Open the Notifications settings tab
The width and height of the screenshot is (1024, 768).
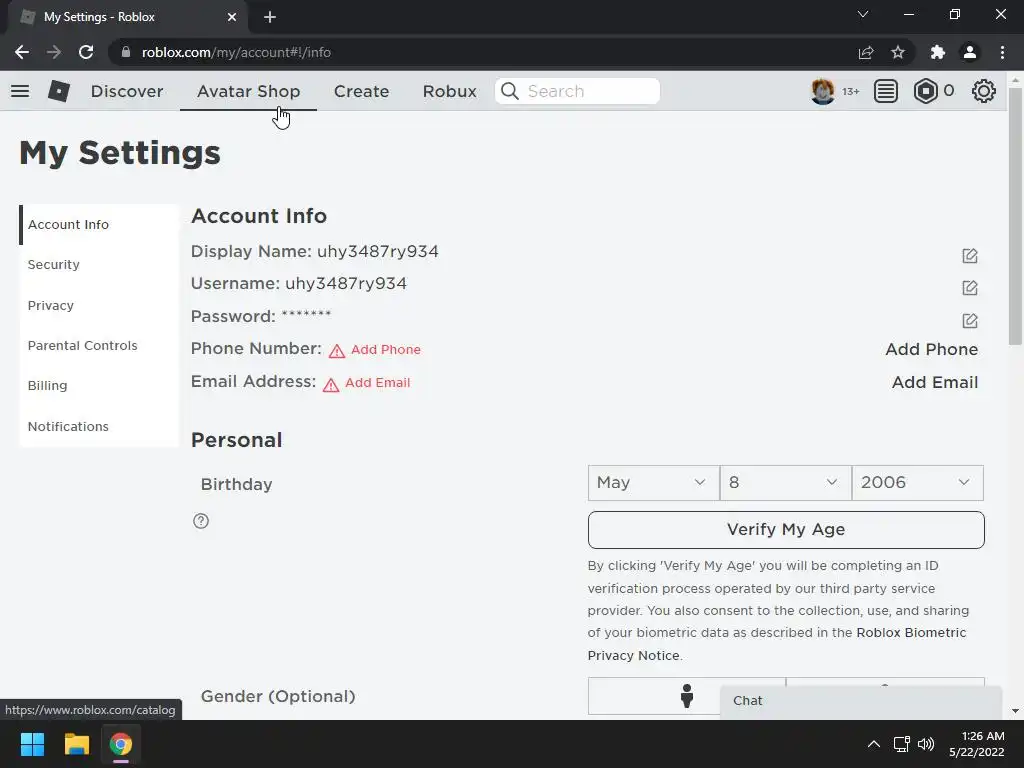click(99, 426)
